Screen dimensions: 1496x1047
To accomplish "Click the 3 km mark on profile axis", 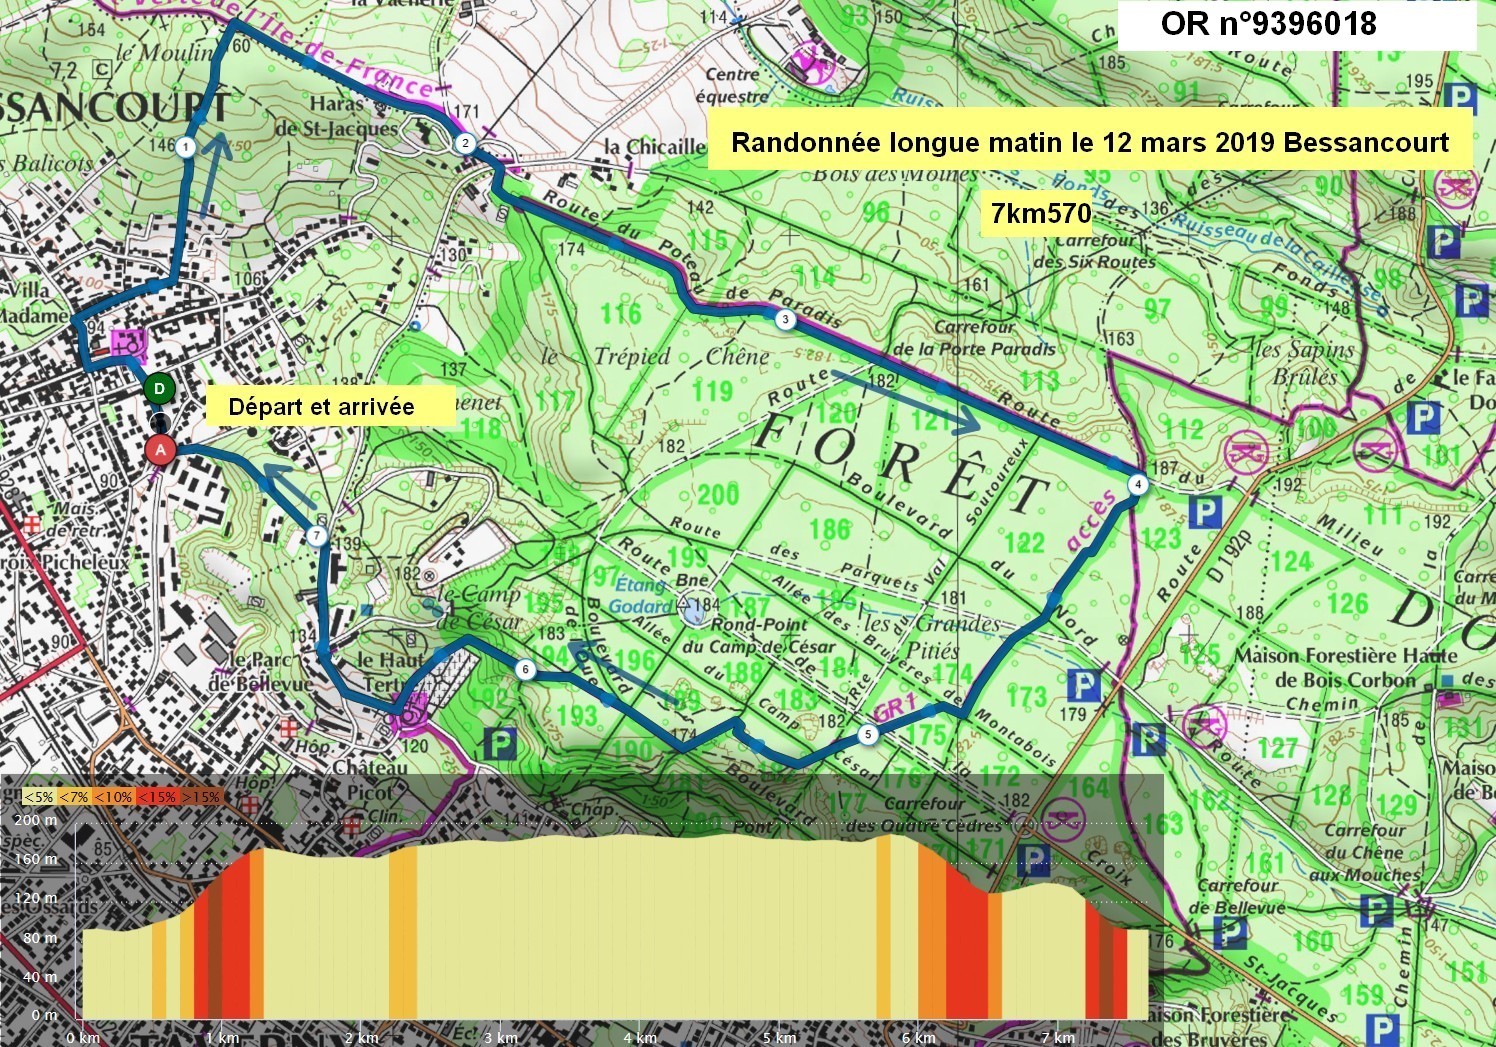I will pos(501,1038).
